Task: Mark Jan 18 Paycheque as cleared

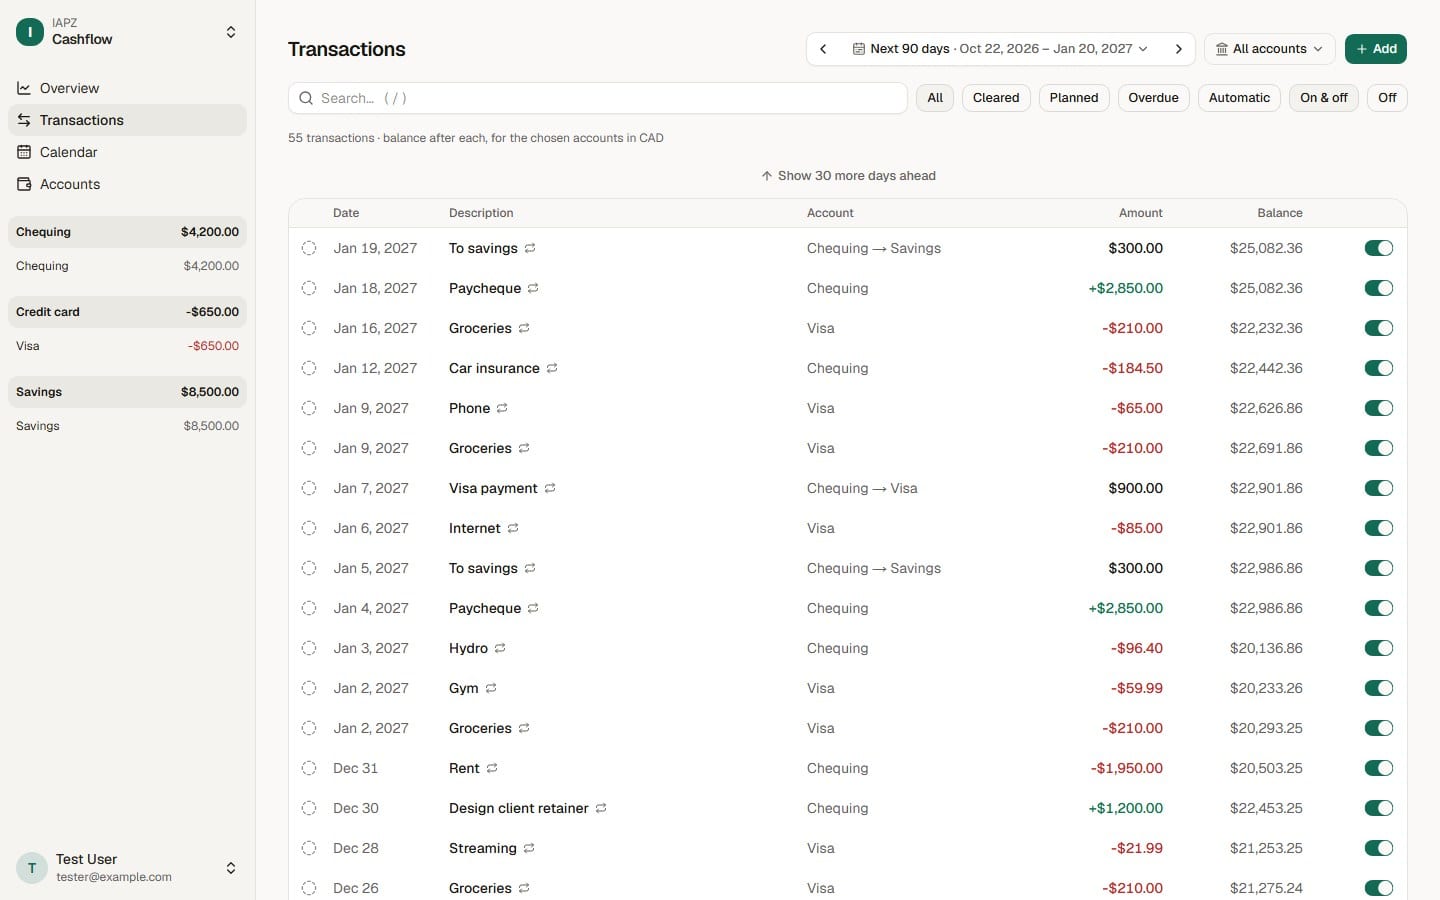Action: pyautogui.click(x=309, y=288)
